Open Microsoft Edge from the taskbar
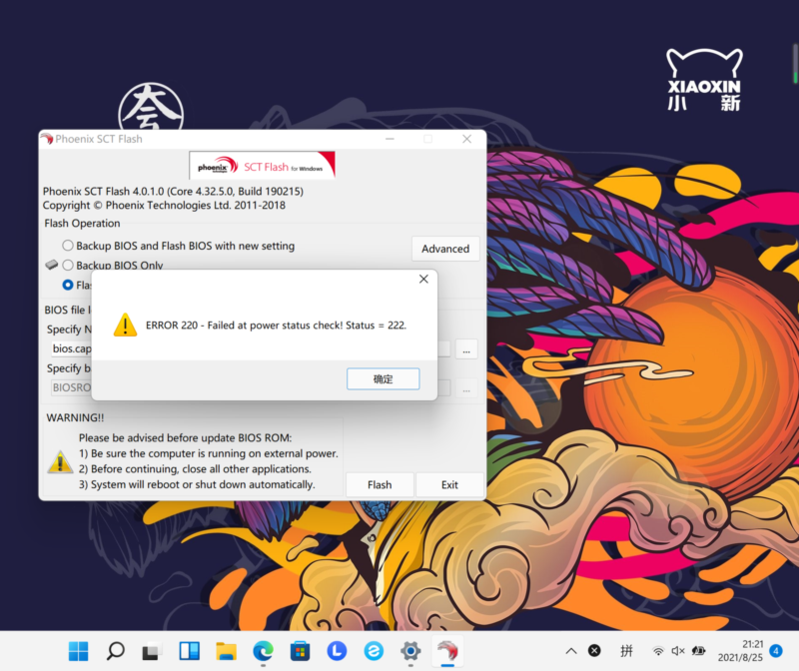The width and height of the screenshot is (799, 671). pyautogui.click(x=263, y=652)
